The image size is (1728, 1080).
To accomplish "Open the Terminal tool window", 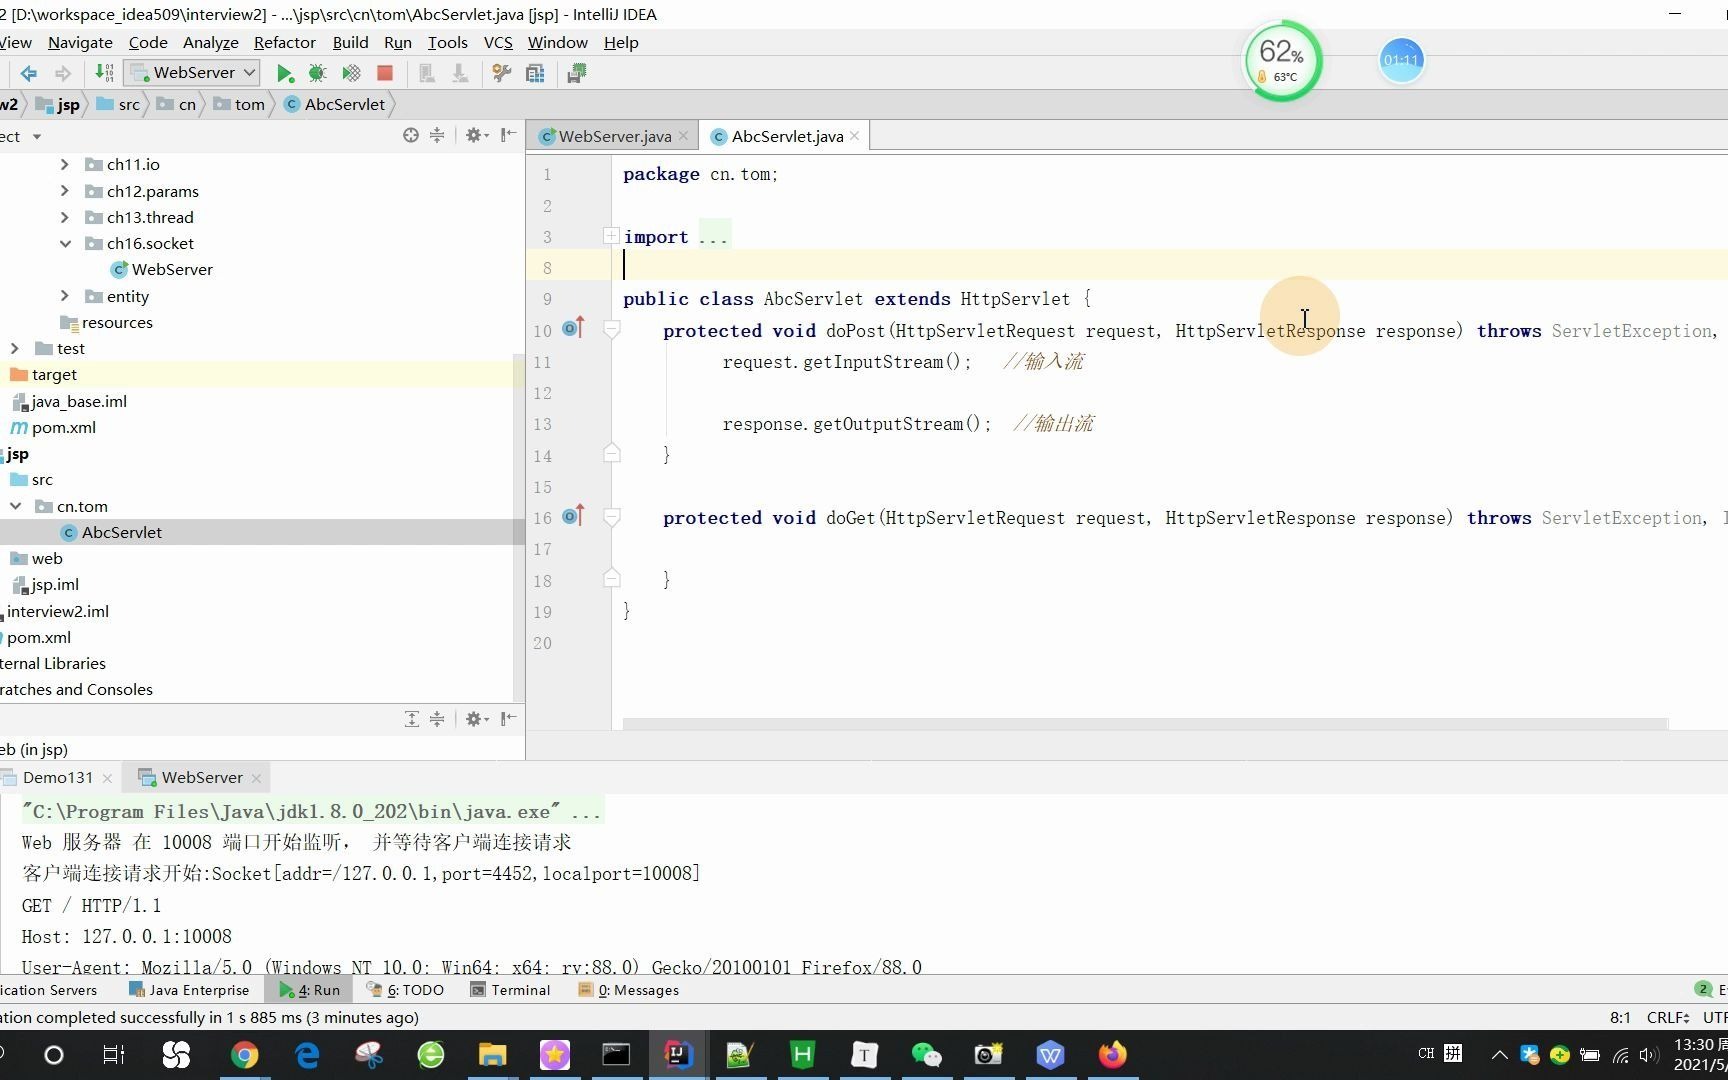I will [x=510, y=990].
